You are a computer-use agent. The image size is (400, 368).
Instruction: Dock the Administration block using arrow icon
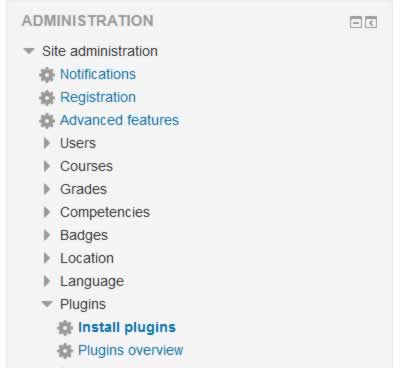coord(371,23)
